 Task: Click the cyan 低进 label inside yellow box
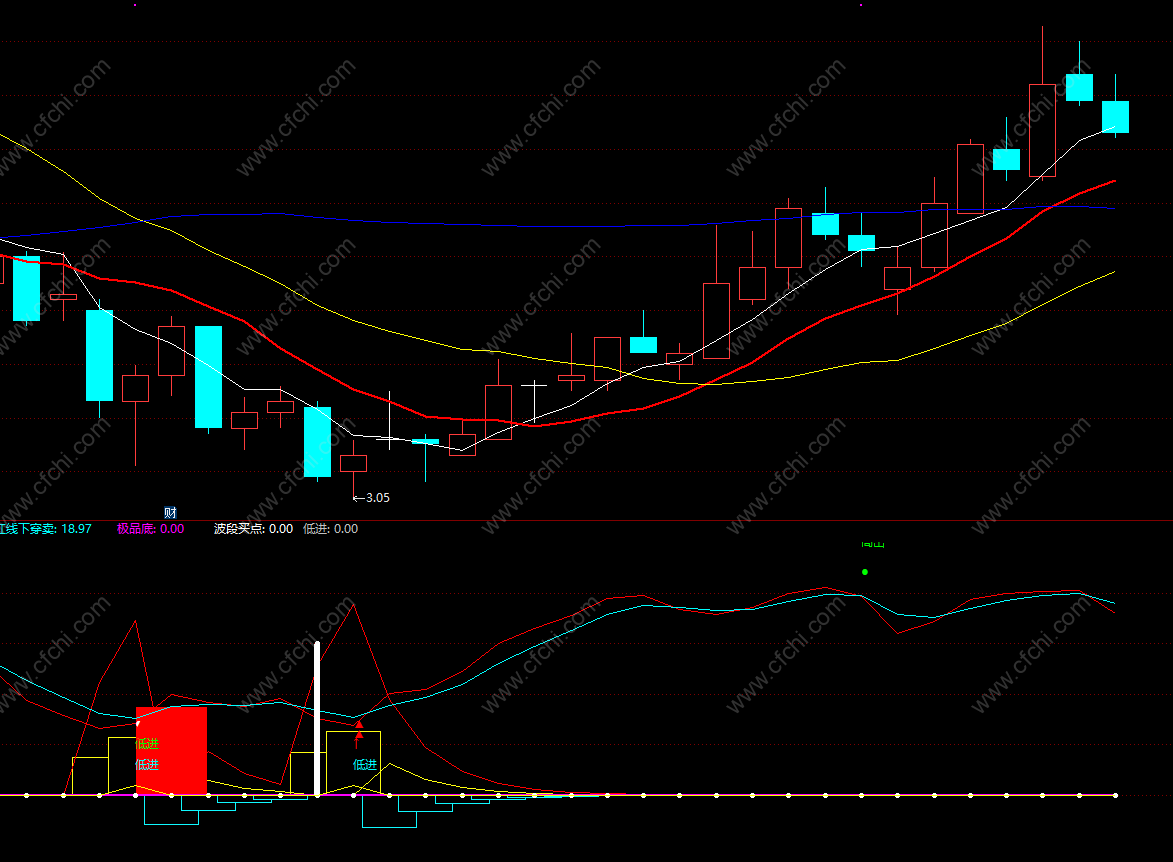(365, 765)
